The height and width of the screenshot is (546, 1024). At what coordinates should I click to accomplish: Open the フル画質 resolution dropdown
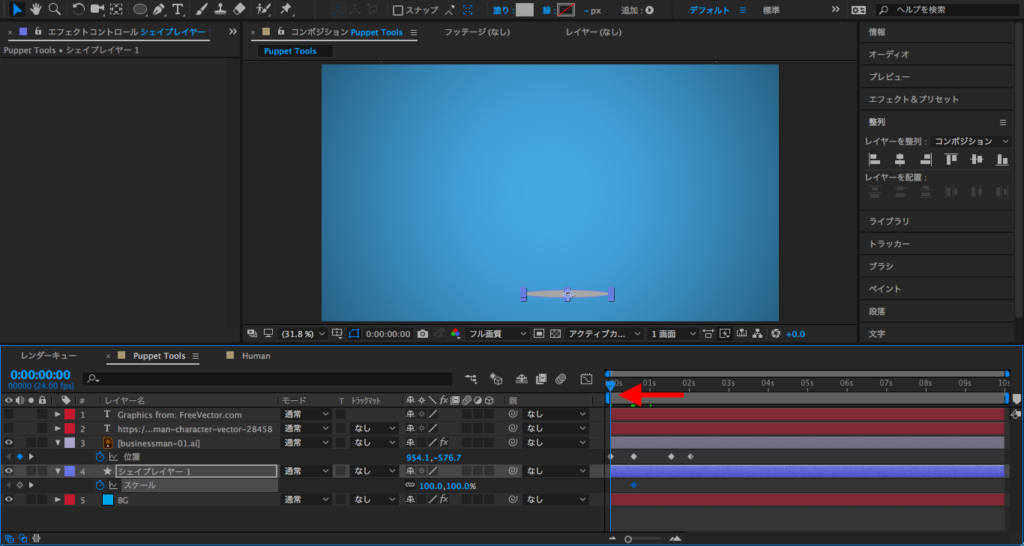tap(498, 333)
